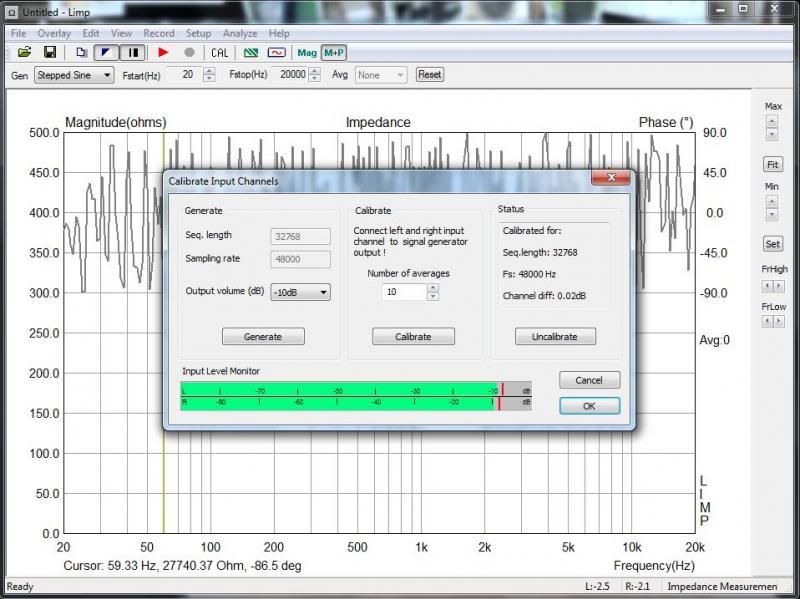Screen dimensions: 800x599
Task: Toggle the M+P magnitude and phase view
Action: tap(333, 52)
